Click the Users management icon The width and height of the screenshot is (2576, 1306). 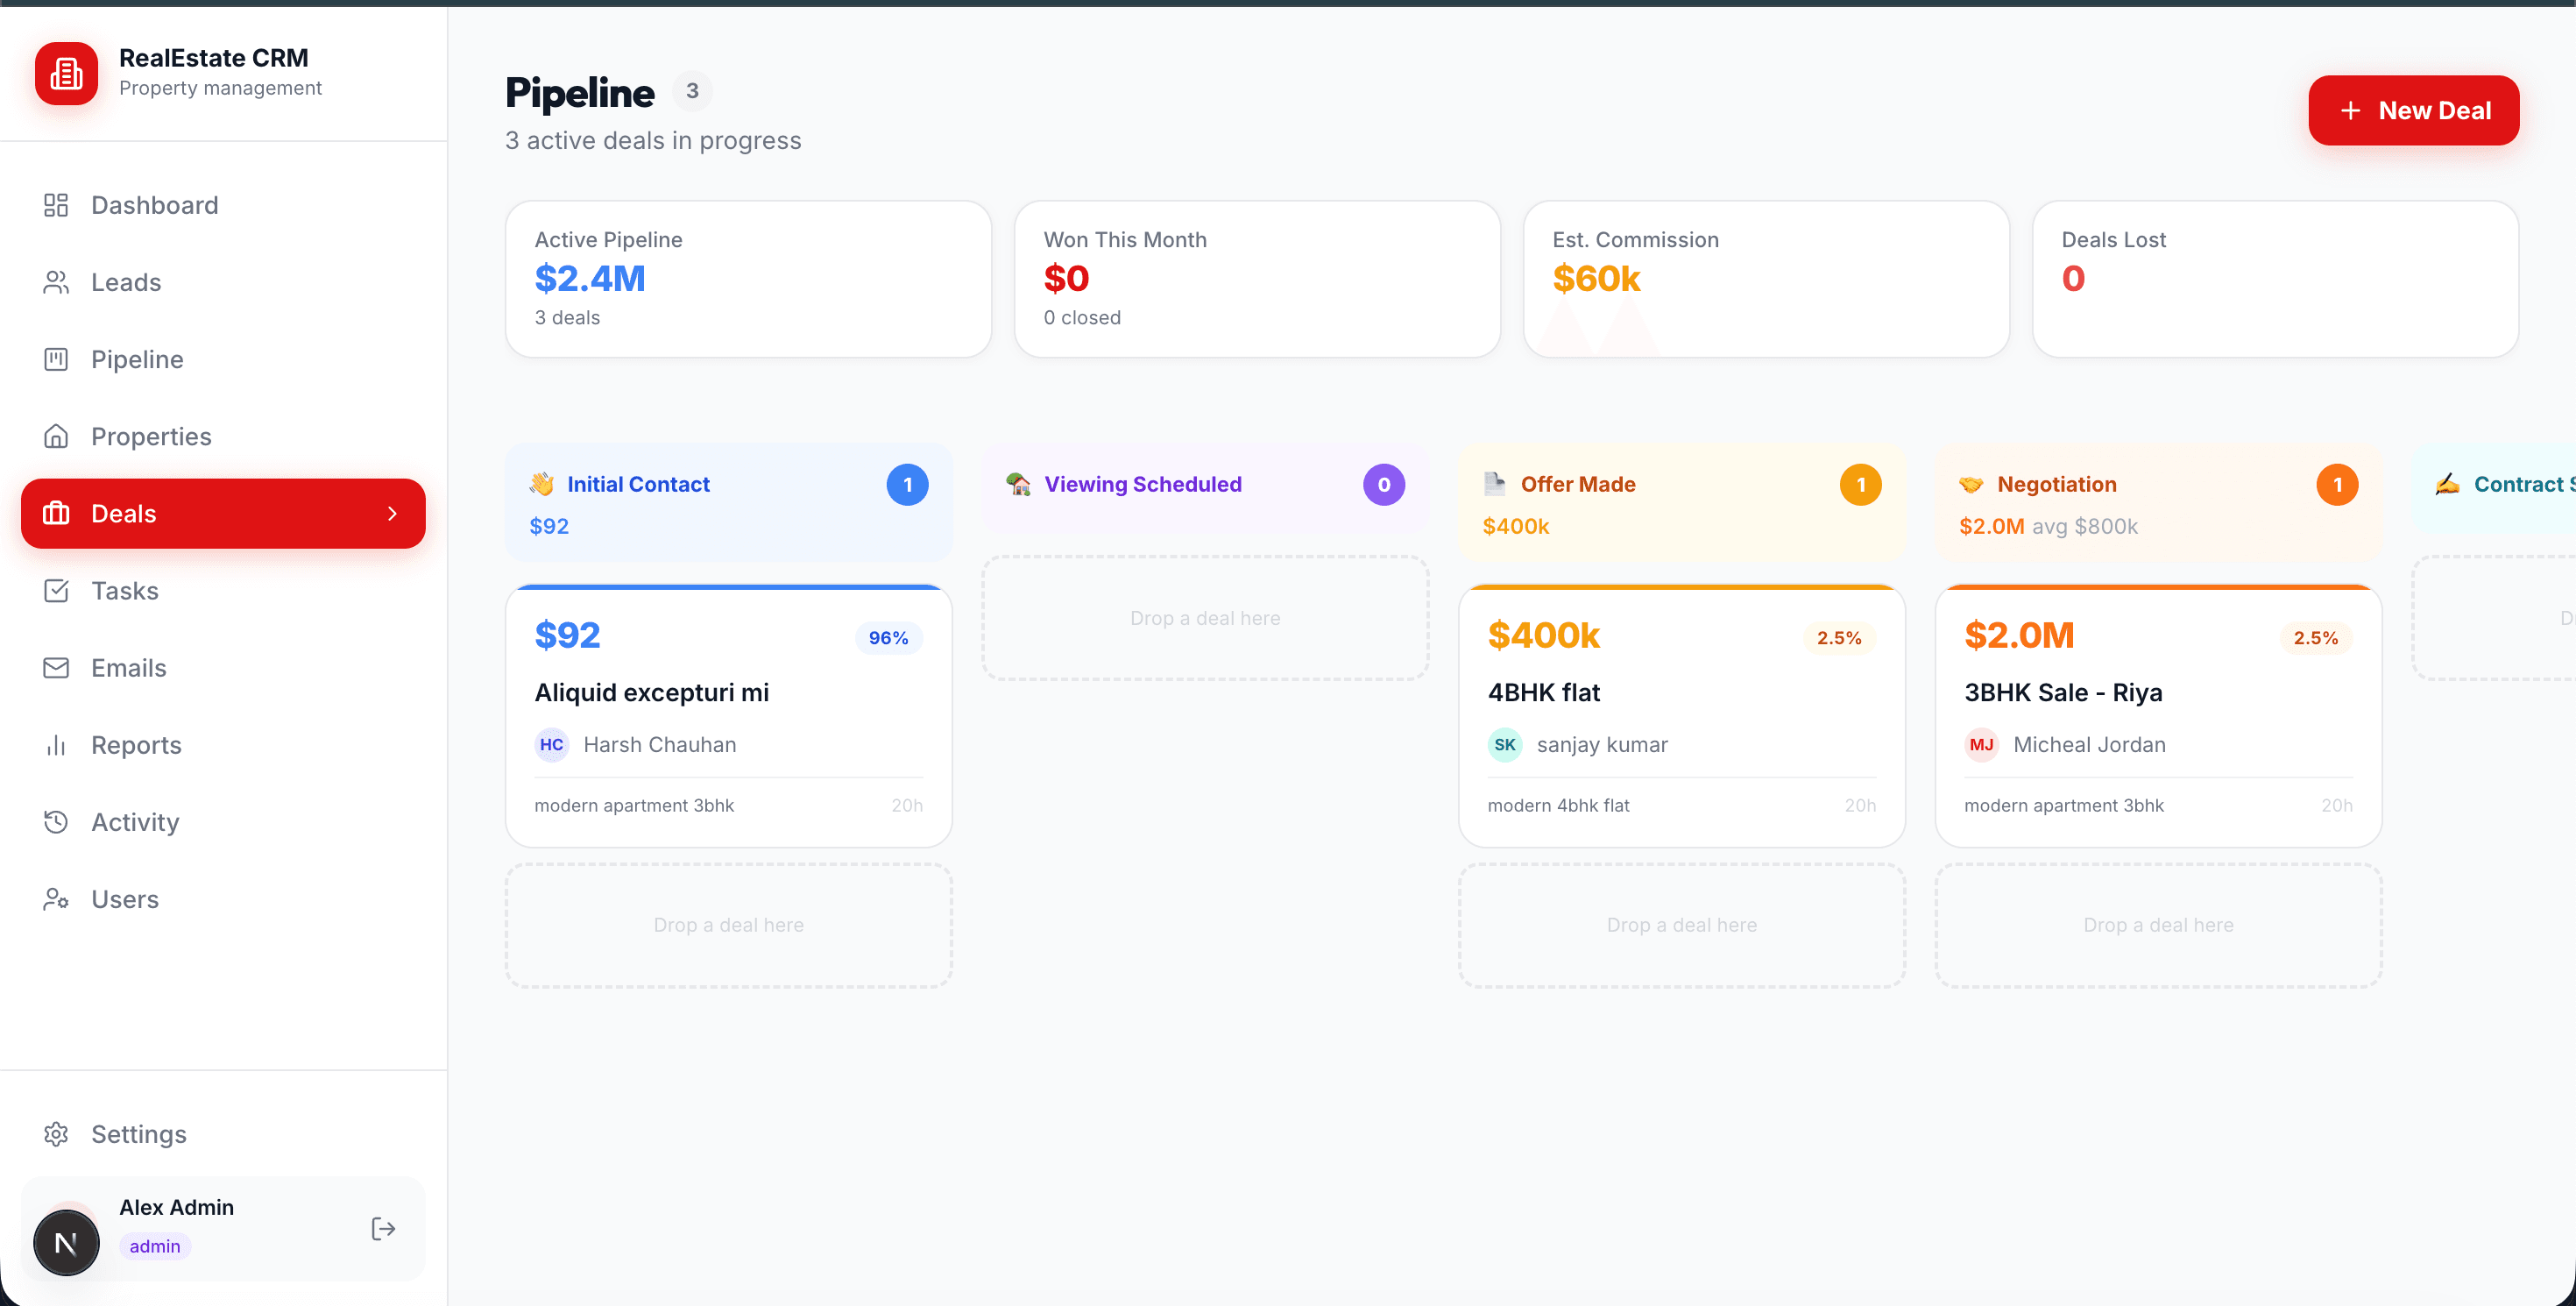56,899
